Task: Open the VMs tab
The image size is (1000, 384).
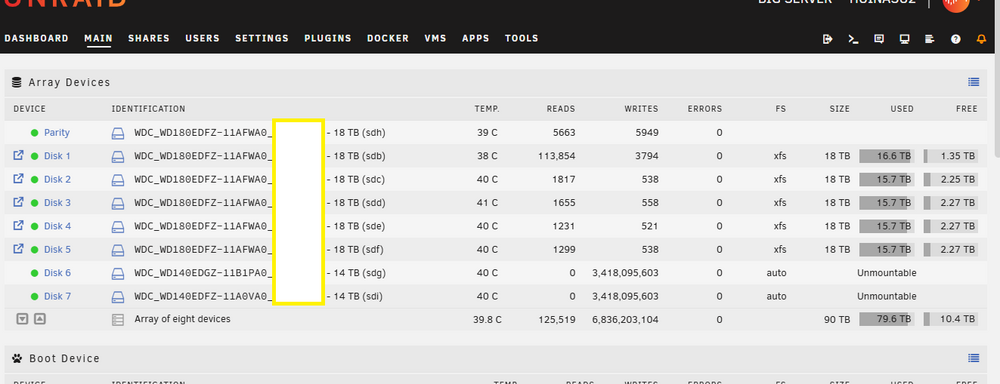Action: point(436,38)
